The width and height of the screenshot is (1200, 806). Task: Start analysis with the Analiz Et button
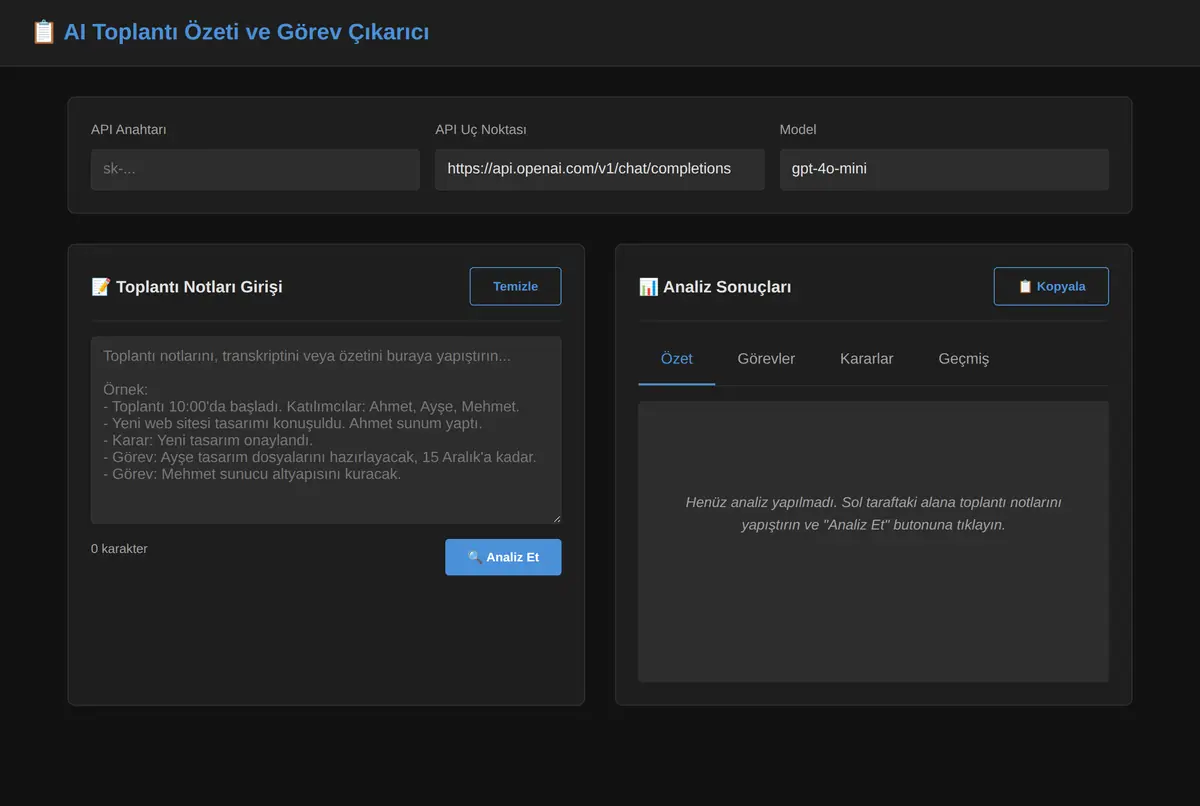click(x=503, y=557)
